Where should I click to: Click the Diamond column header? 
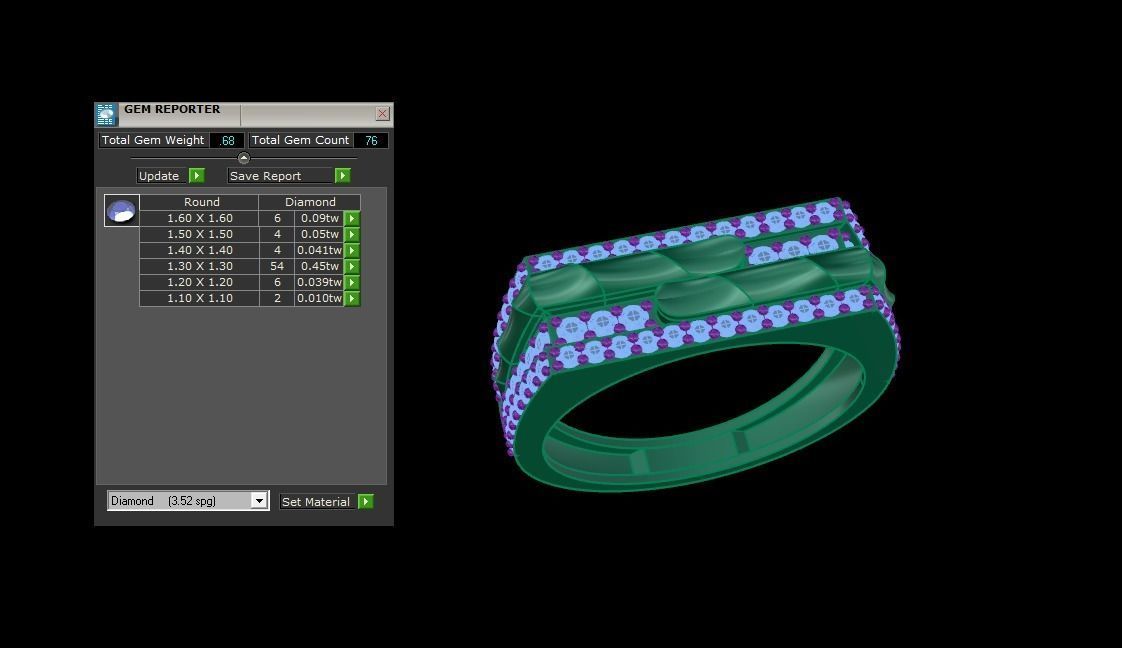coord(310,202)
